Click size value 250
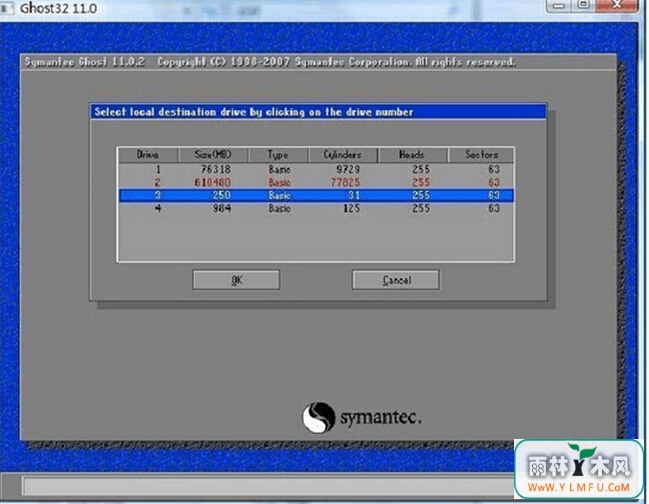The width and height of the screenshot is (649, 504). 221,195
